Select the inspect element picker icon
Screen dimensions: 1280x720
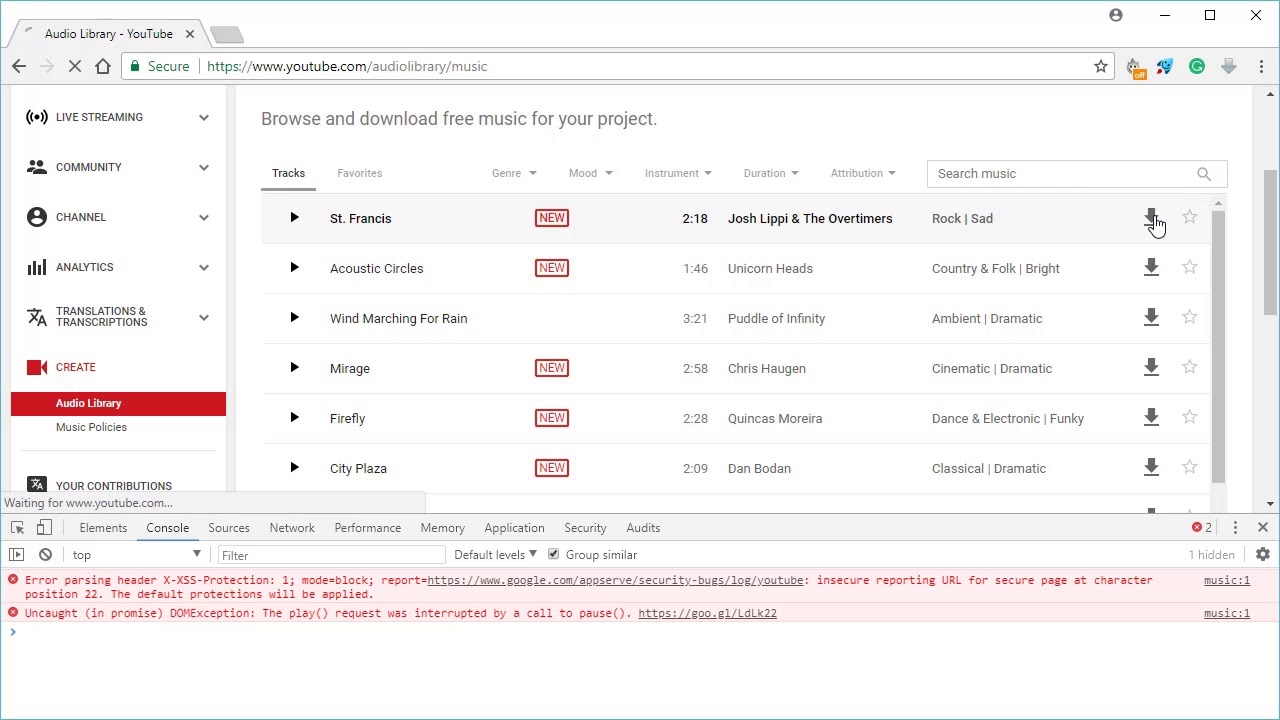click(17, 528)
